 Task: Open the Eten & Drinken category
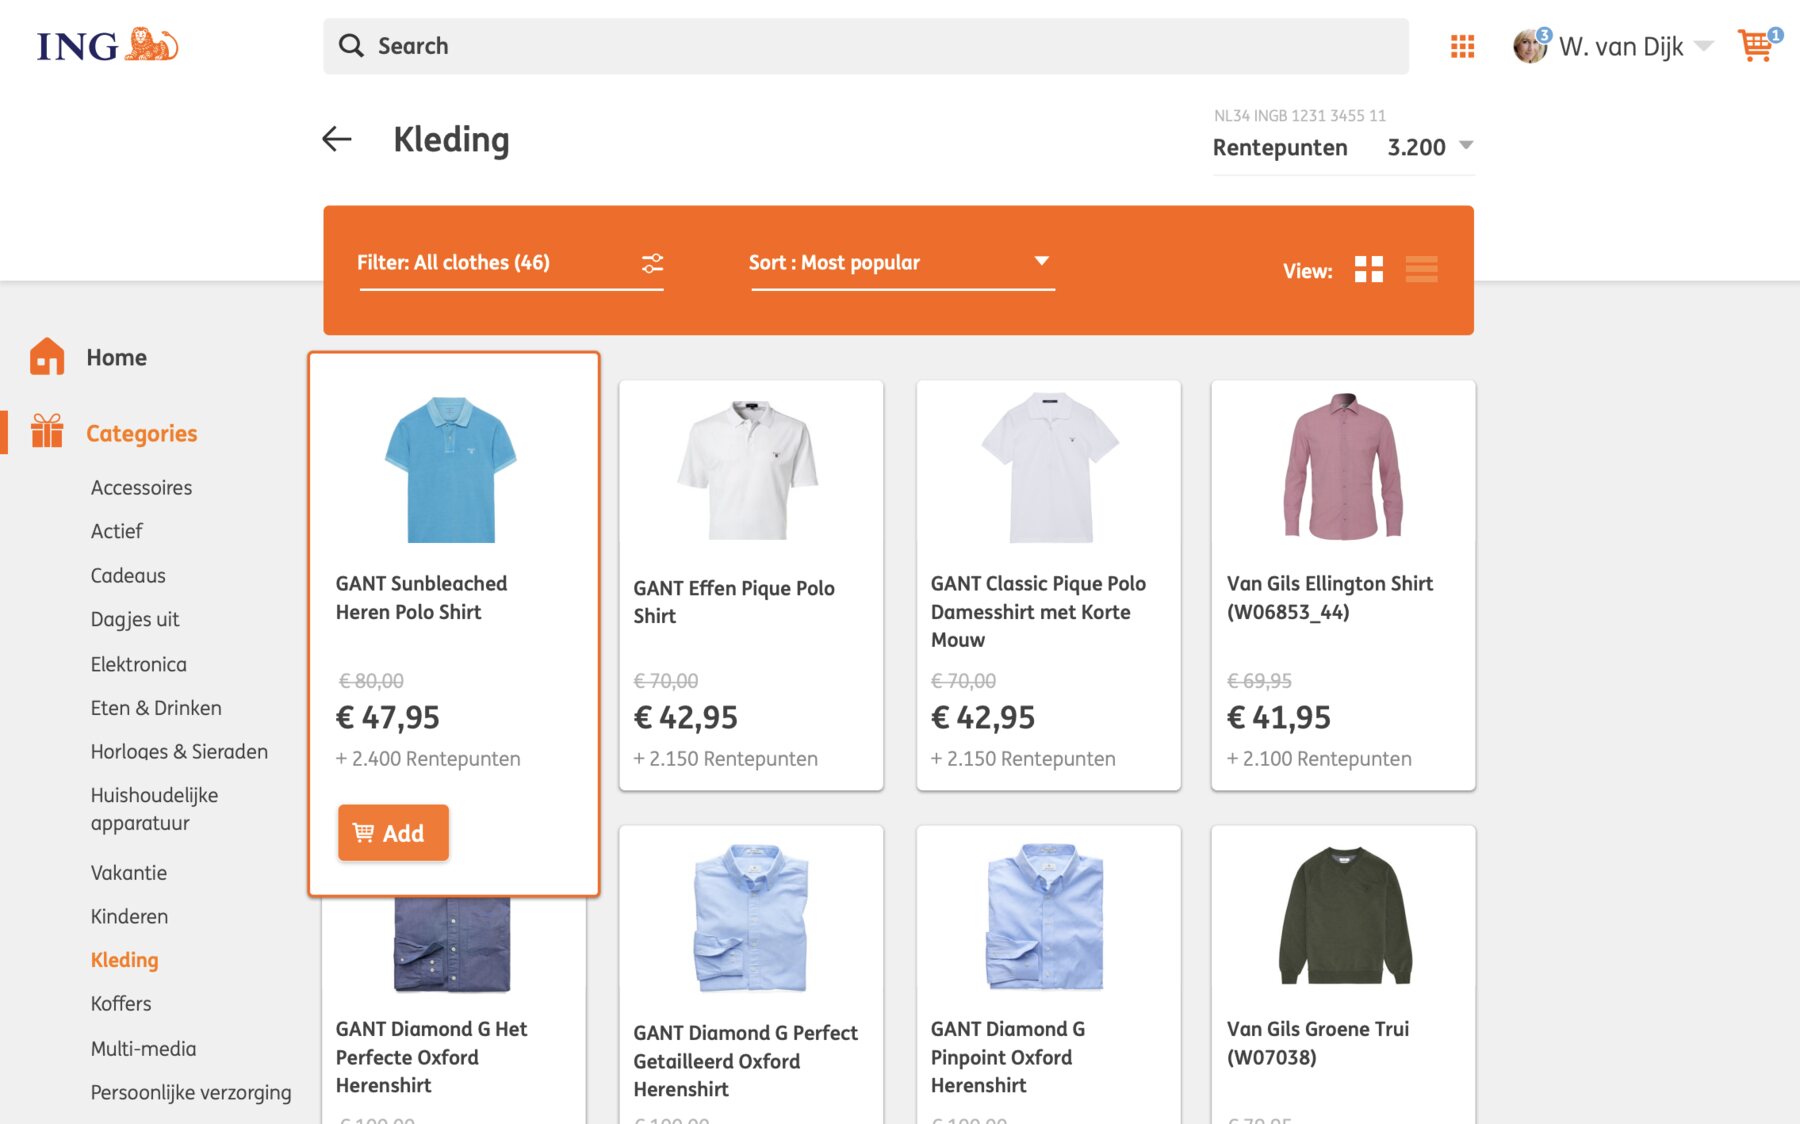click(x=156, y=708)
